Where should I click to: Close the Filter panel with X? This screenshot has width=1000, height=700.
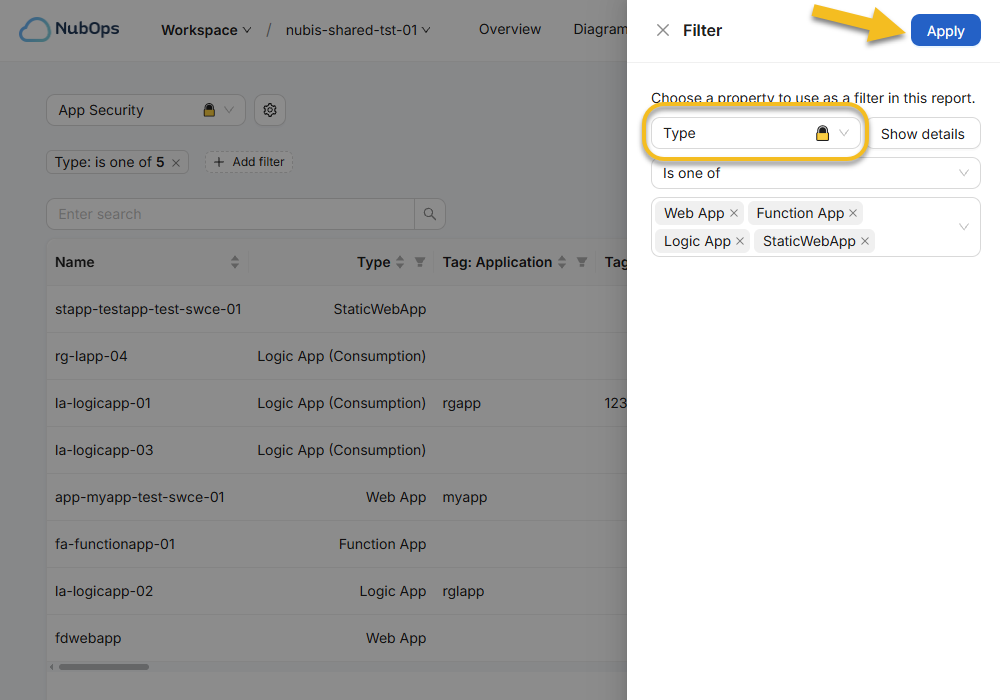663,30
